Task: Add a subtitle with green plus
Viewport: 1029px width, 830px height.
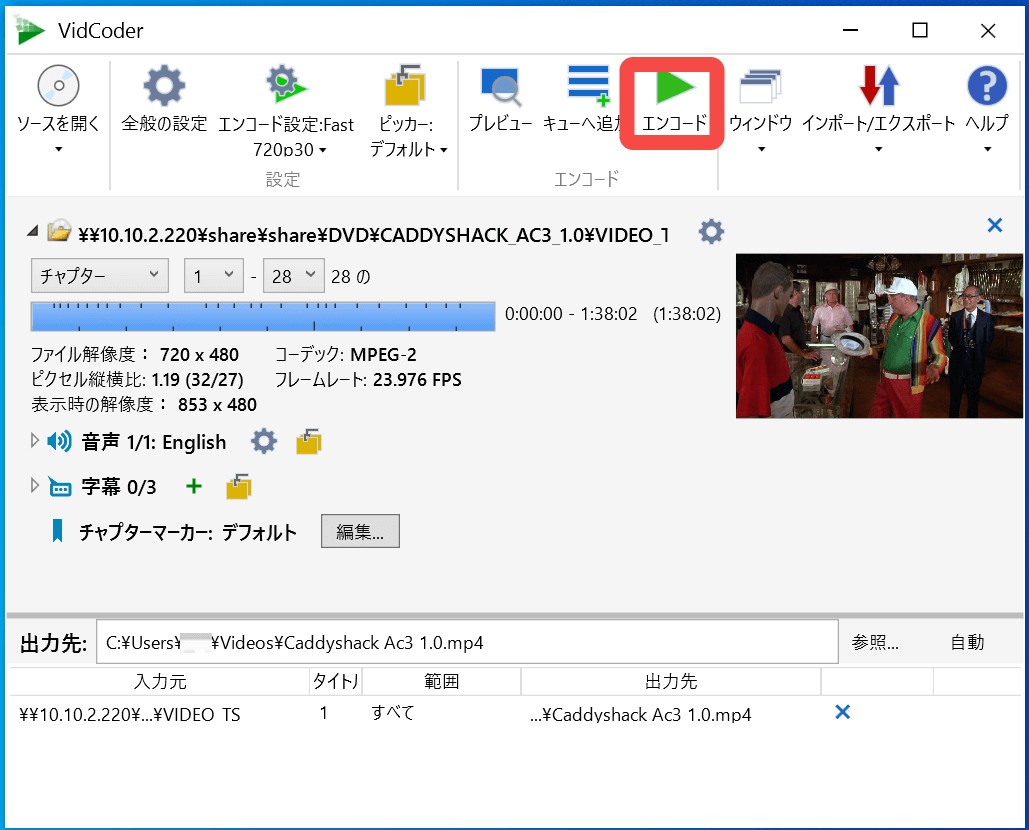Action: (194, 486)
